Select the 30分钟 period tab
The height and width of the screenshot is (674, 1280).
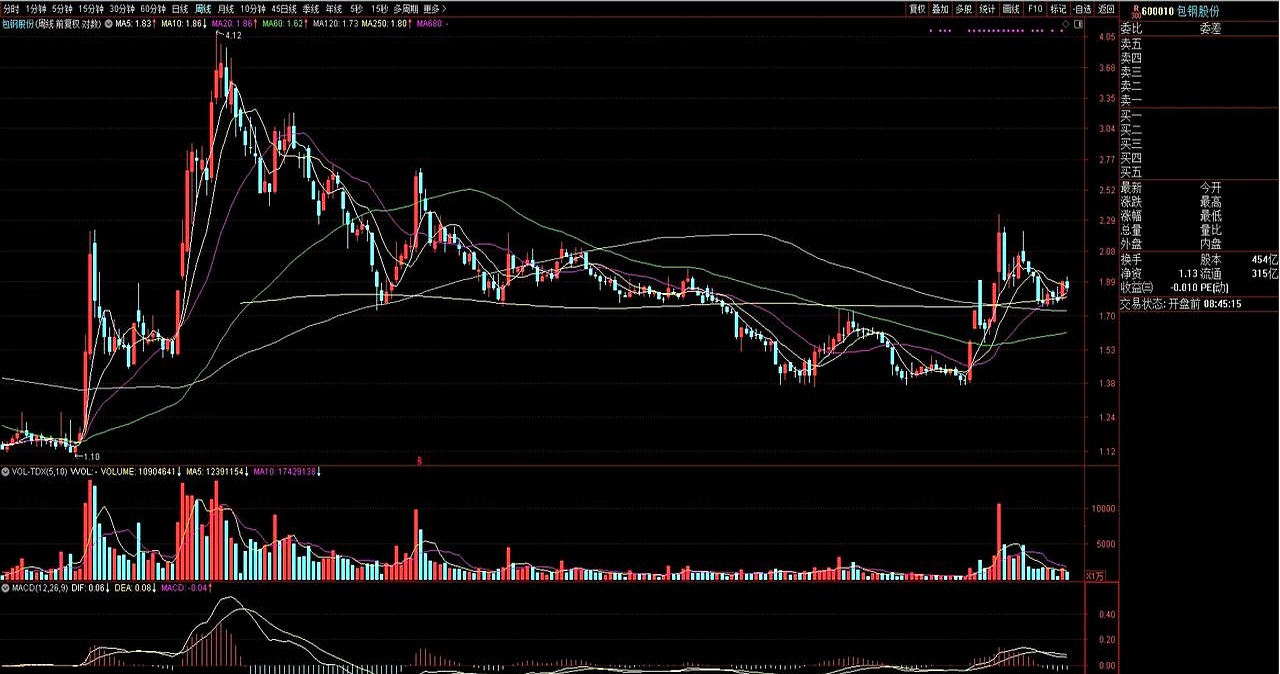[x=122, y=8]
